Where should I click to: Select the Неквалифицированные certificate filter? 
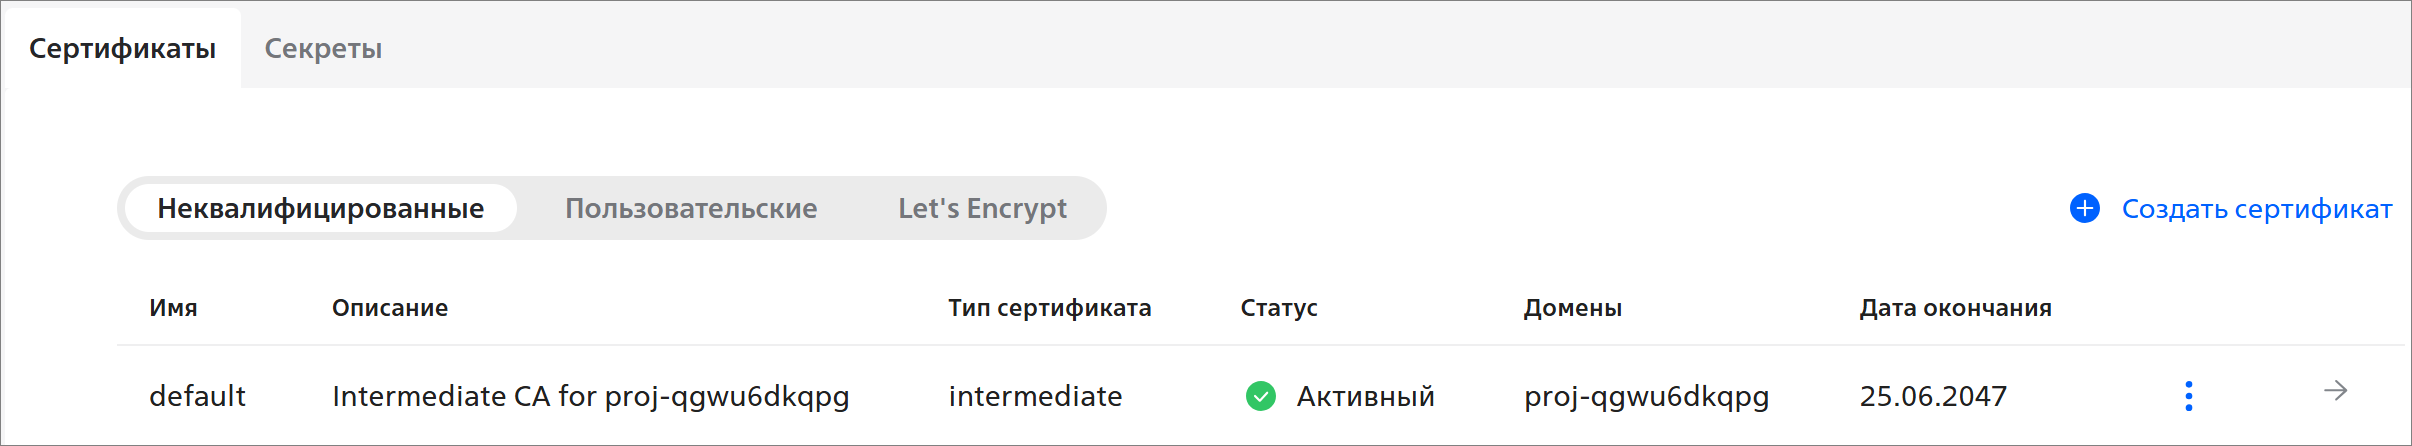pyautogui.click(x=320, y=208)
